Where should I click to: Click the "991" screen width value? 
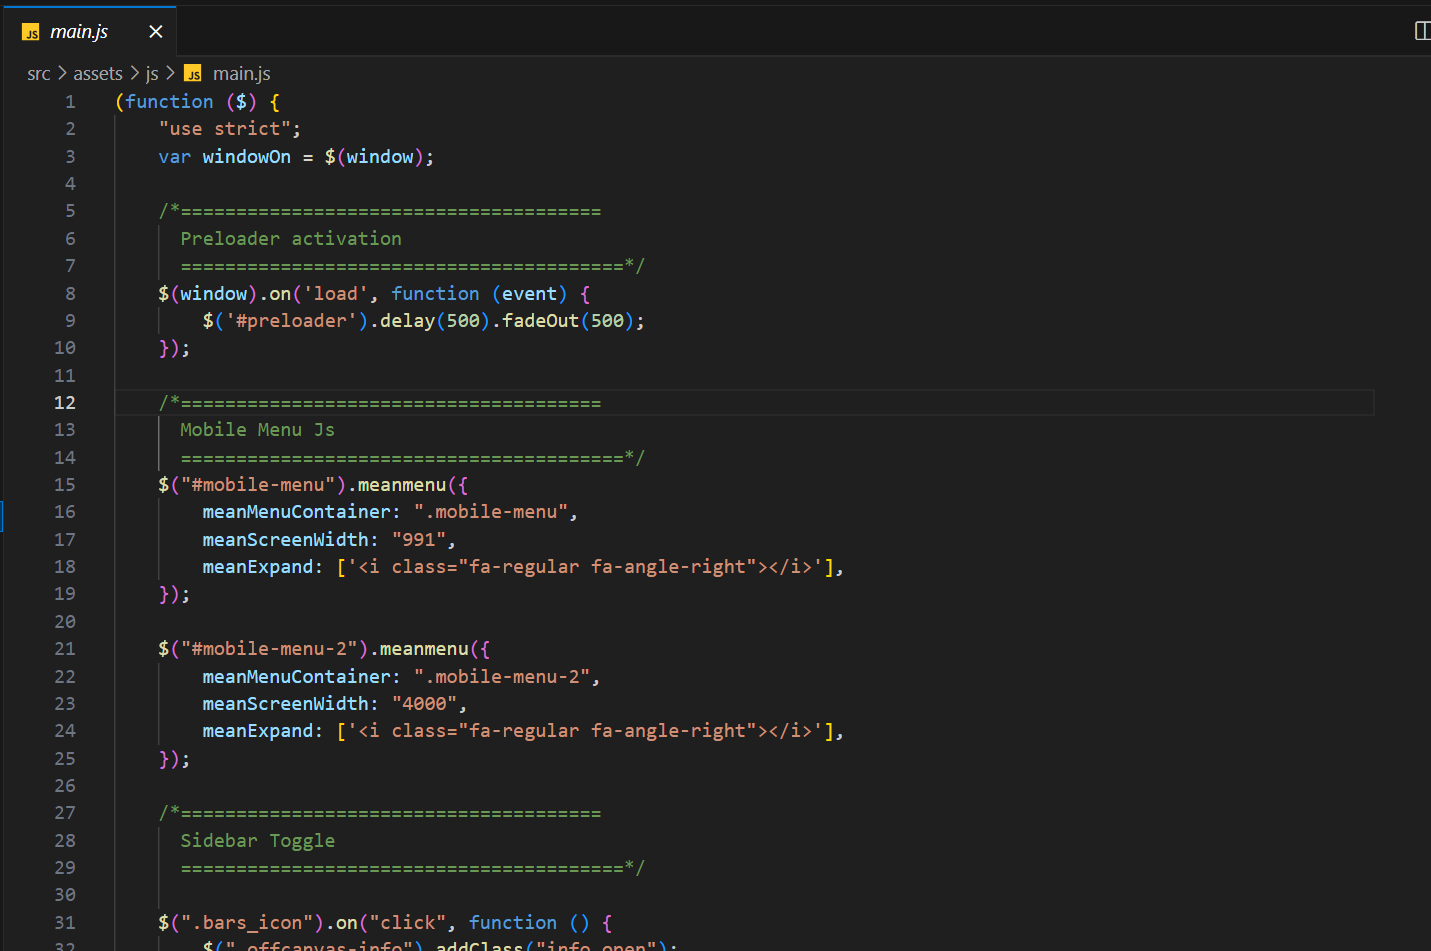418,540
